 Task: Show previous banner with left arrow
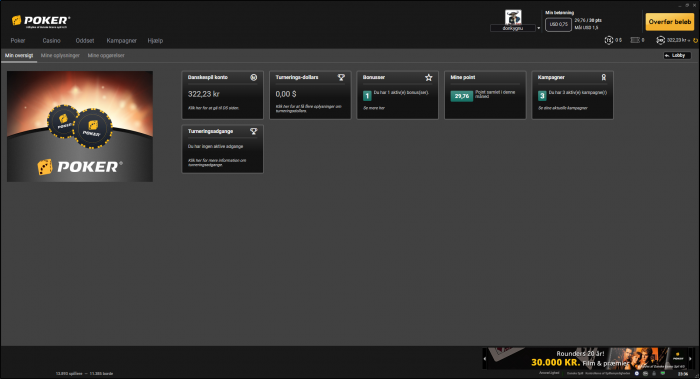point(485,358)
